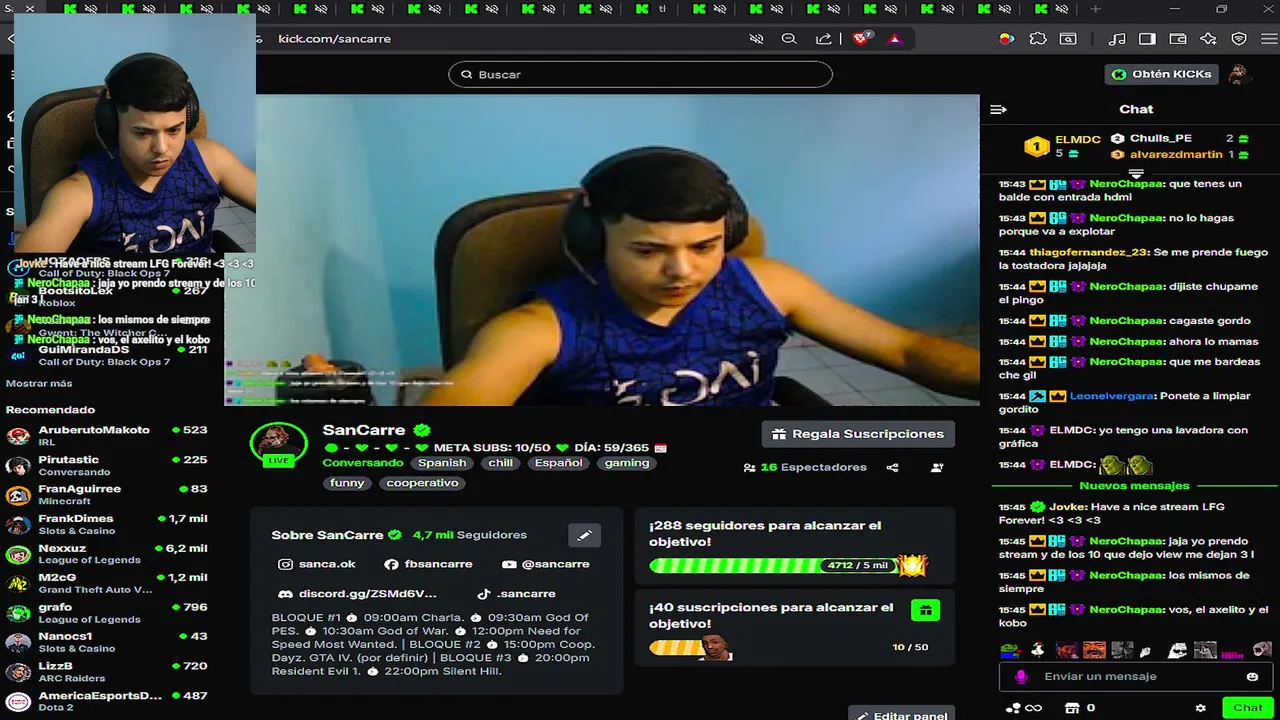Click the user-with-star icon beside share
The image size is (1280, 720).
937,467
